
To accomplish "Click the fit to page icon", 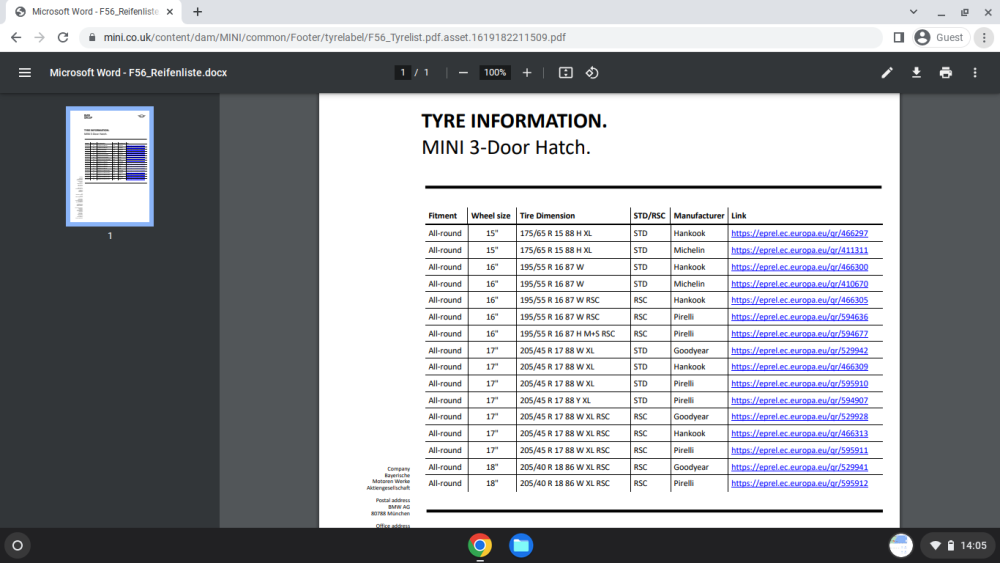I will [566, 73].
